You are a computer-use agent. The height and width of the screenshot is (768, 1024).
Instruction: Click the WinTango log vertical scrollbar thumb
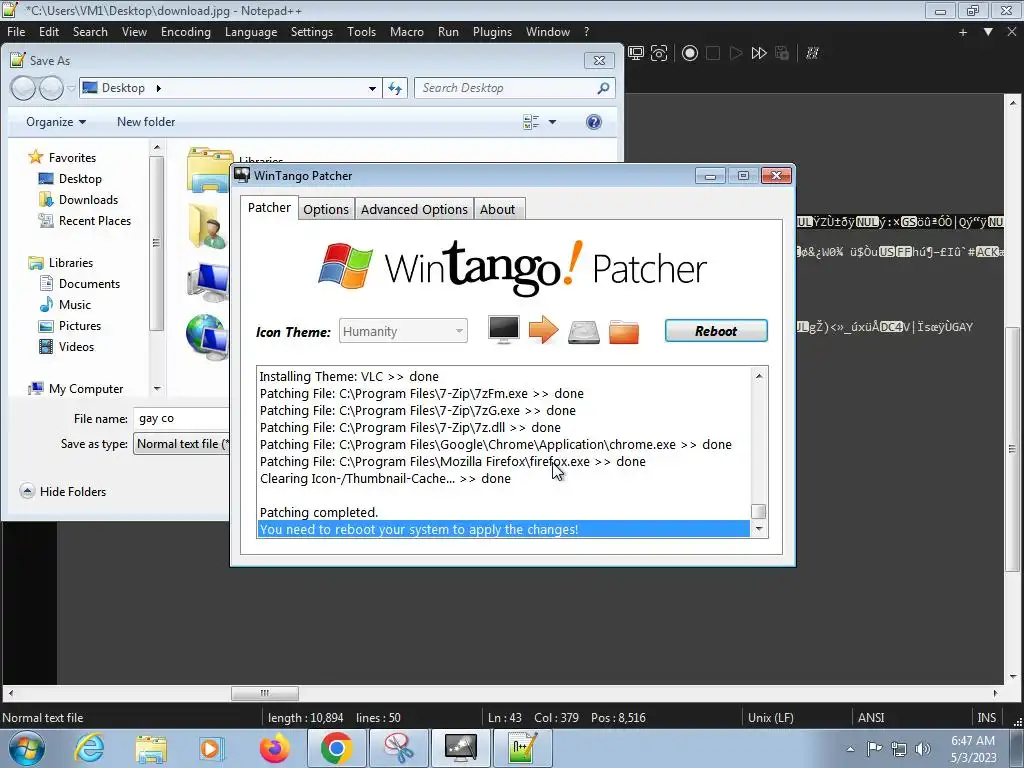tap(758, 511)
